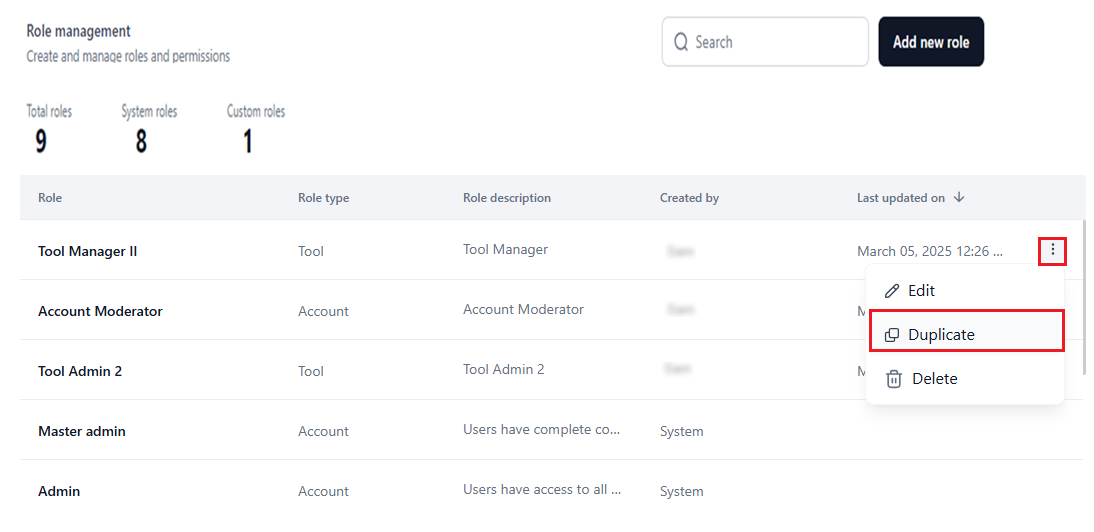This screenshot has height=532, width=1094.
Task: Click the Role description column header
Action: tap(506, 198)
